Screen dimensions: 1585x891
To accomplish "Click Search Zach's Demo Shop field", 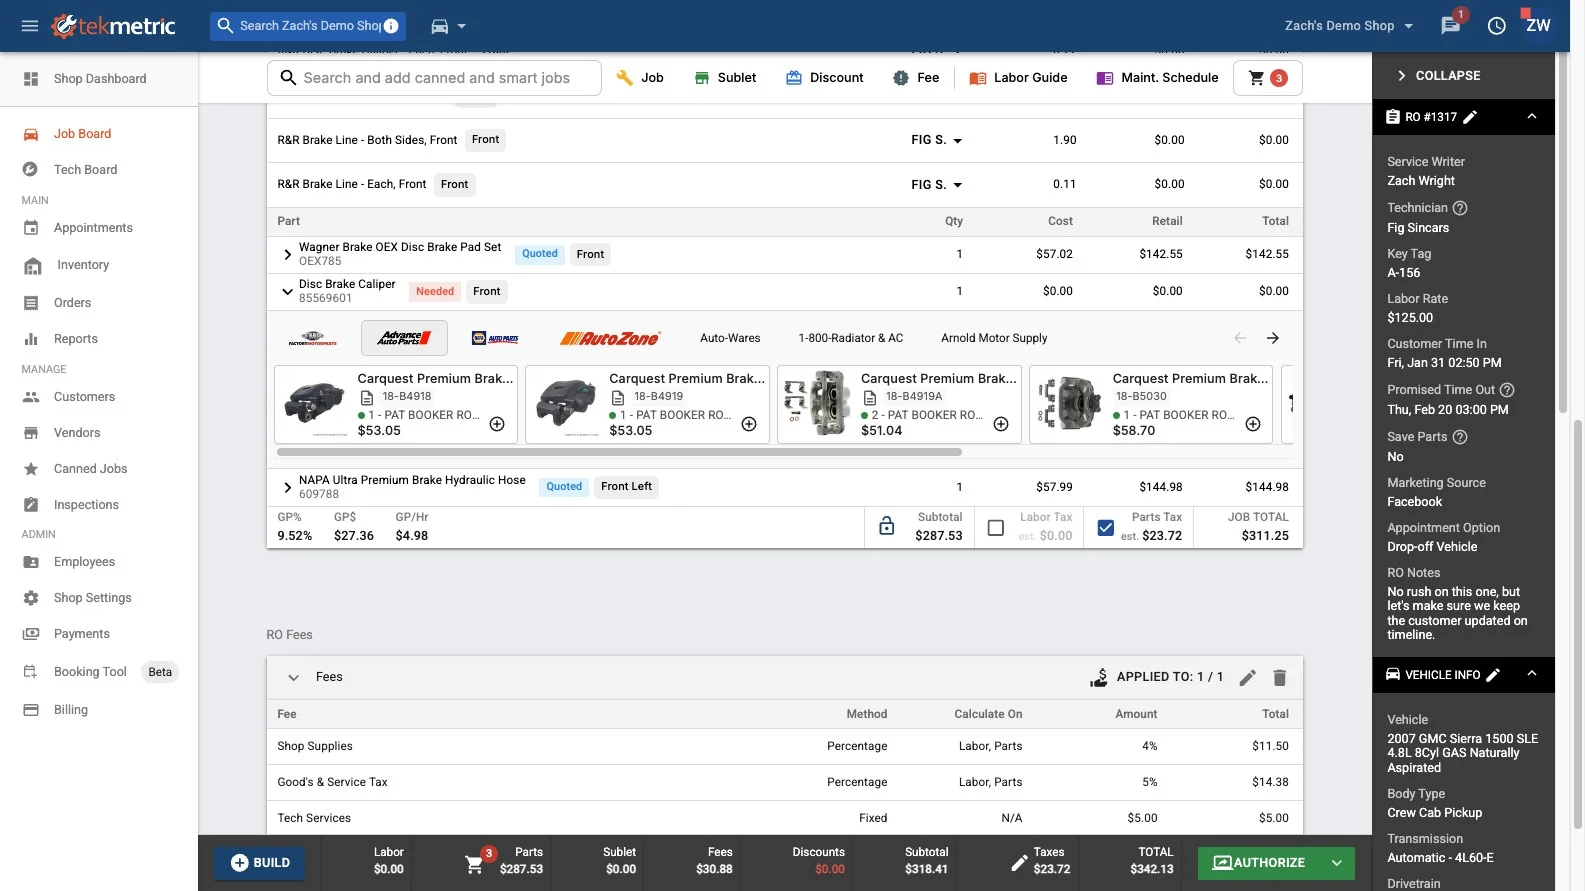I will pos(308,26).
